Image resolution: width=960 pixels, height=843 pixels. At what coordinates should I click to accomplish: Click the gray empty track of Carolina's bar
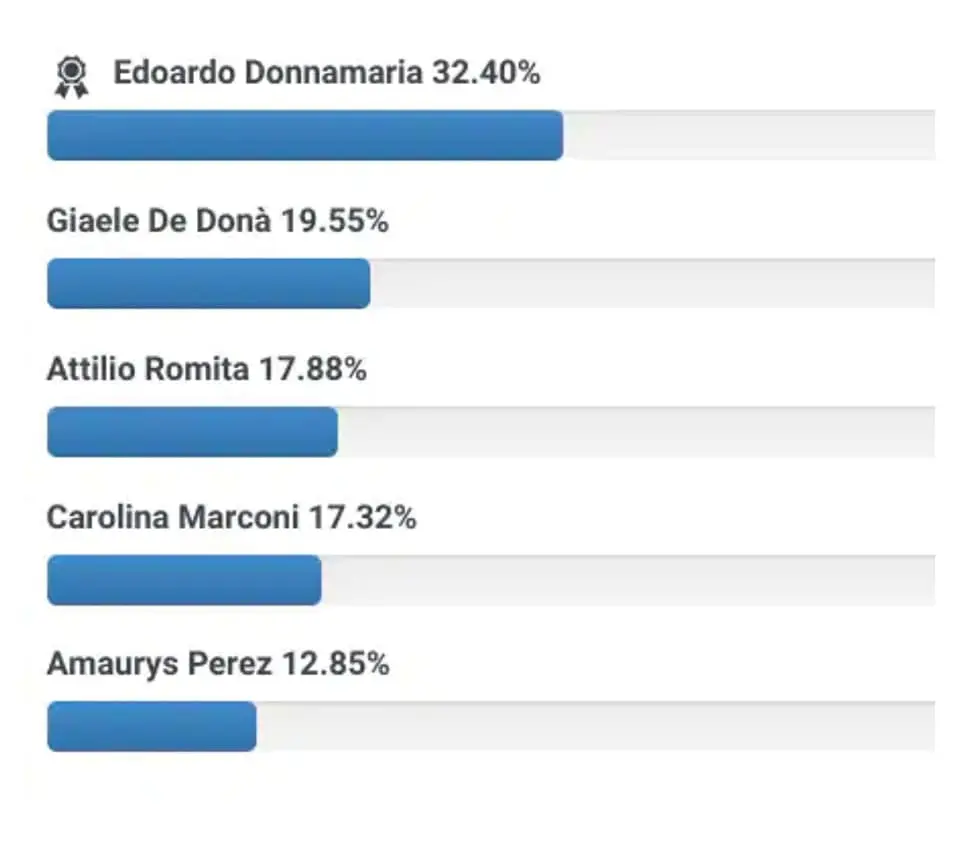628,580
